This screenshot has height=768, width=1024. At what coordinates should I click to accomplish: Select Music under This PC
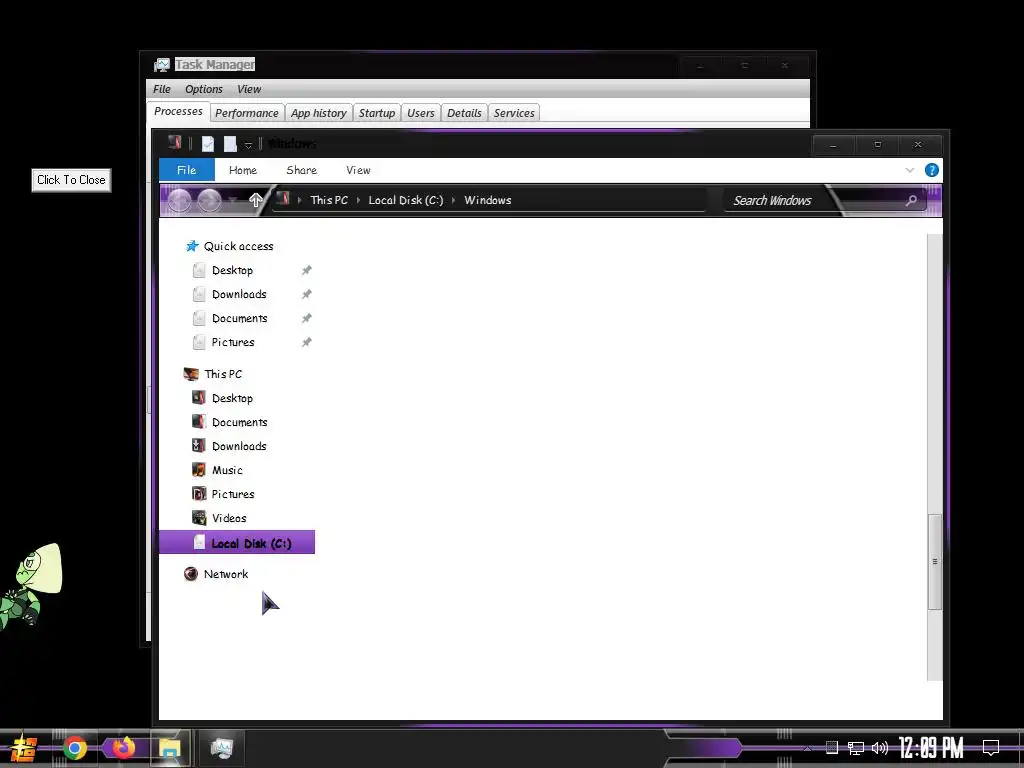[227, 470]
